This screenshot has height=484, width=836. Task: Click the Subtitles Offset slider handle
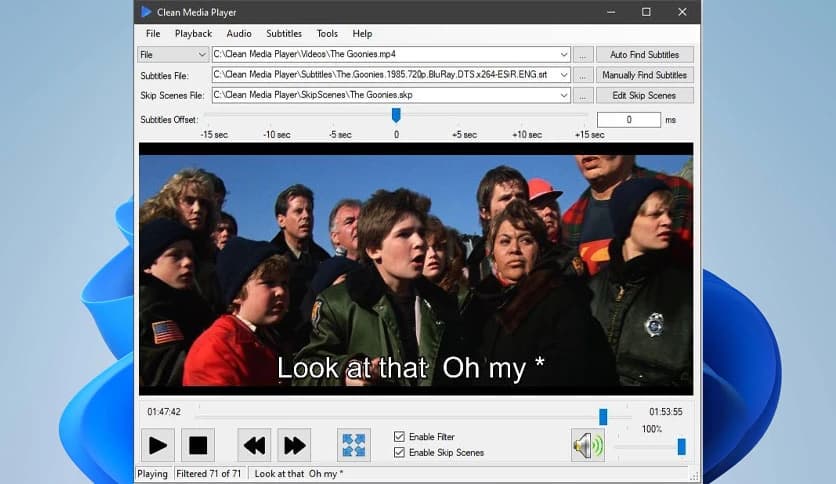[396, 115]
